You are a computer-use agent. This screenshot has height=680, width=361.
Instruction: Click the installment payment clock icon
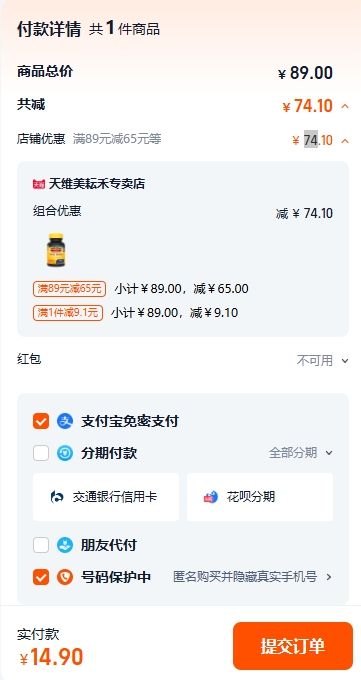tap(65, 453)
